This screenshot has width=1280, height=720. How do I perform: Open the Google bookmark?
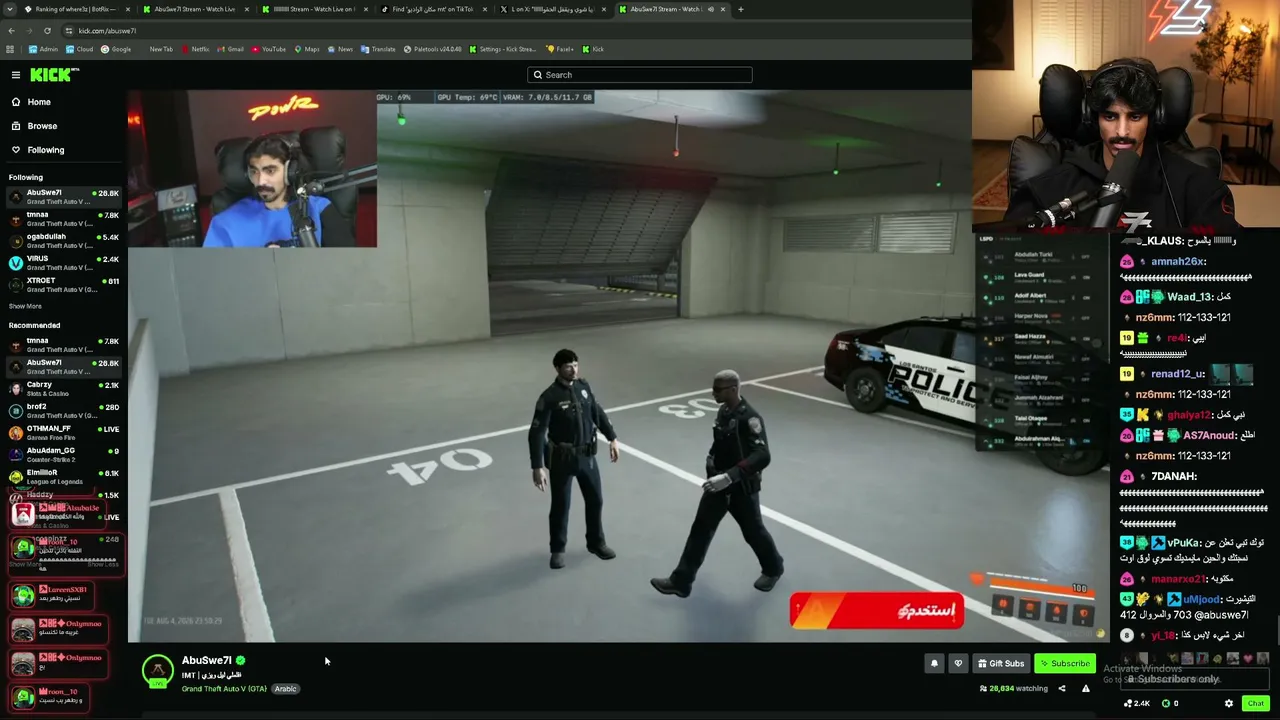tap(117, 49)
